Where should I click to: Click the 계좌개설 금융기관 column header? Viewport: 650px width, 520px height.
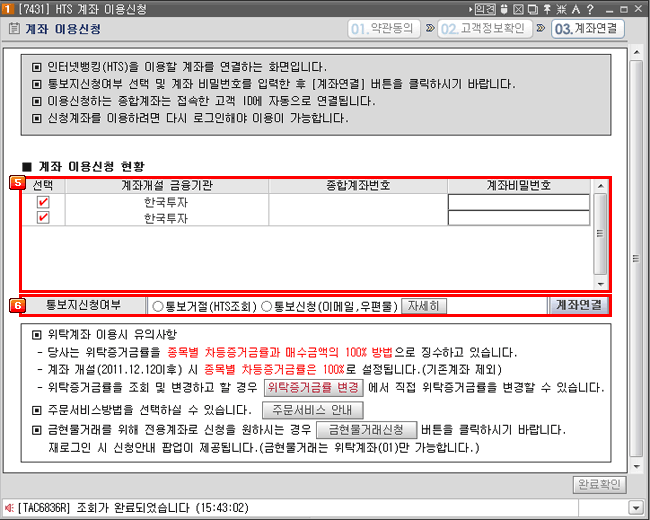167,185
